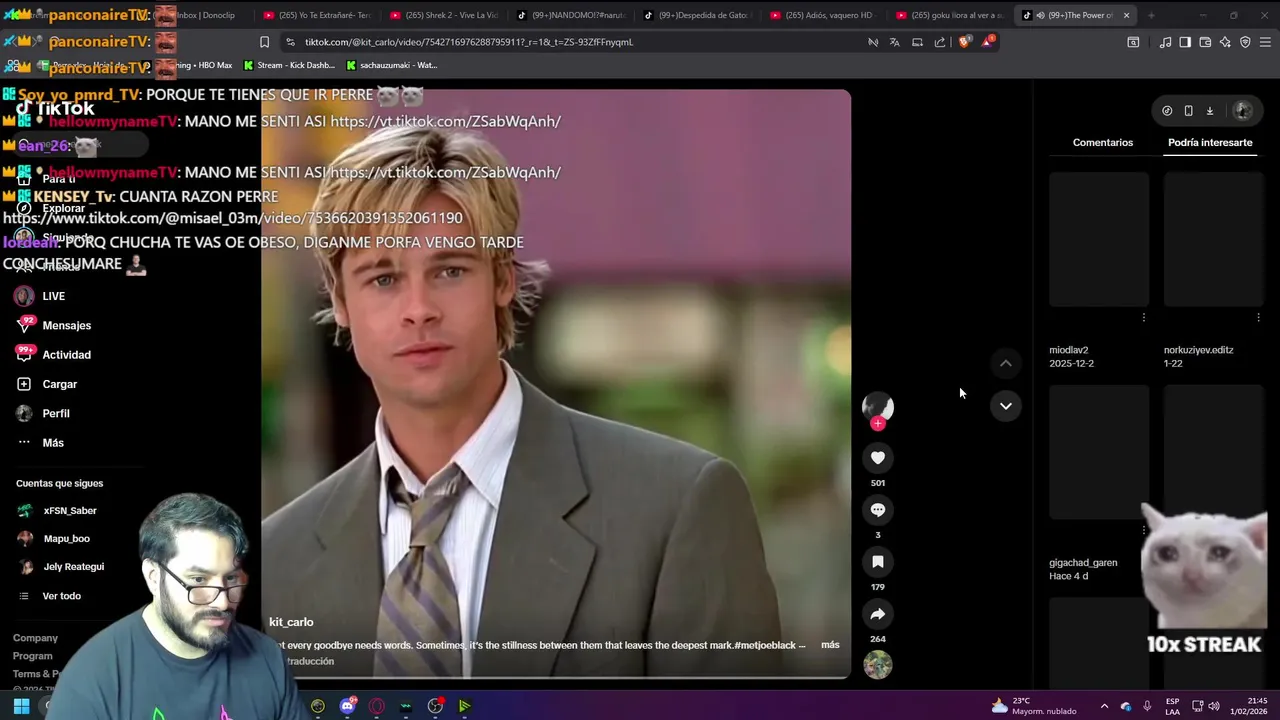
Task: Open options dots for miodlav2 video
Action: click(1144, 318)
